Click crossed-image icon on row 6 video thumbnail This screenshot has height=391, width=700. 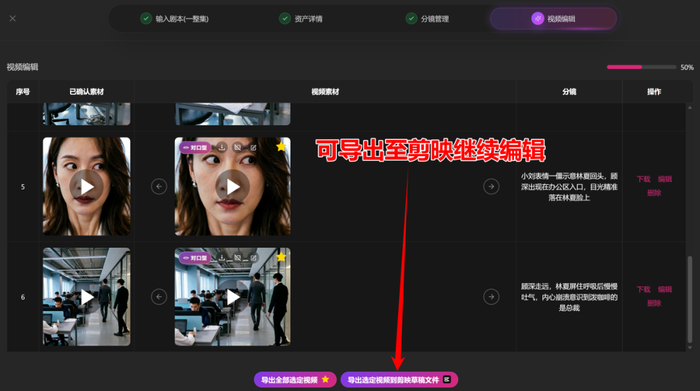238,258
